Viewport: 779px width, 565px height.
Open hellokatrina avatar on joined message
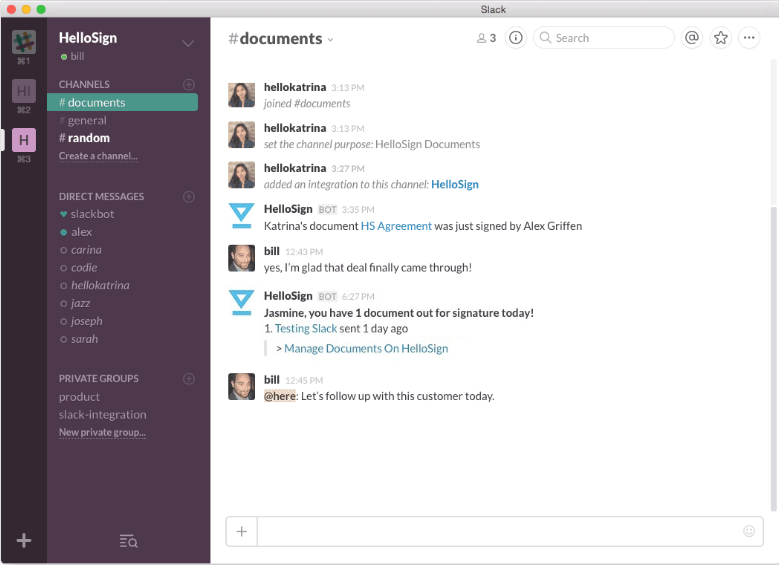[241, 94]
